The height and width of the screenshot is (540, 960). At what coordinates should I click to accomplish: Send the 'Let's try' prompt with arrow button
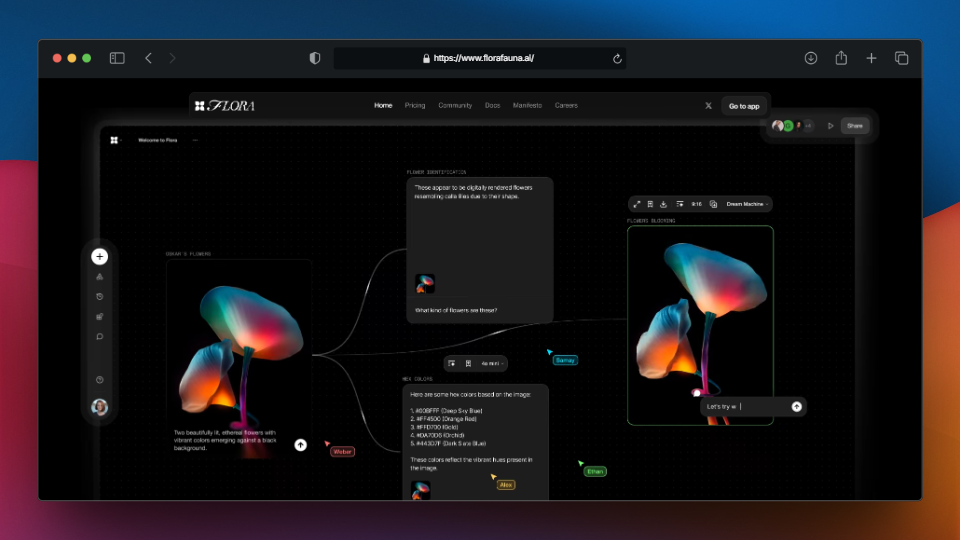797,407
